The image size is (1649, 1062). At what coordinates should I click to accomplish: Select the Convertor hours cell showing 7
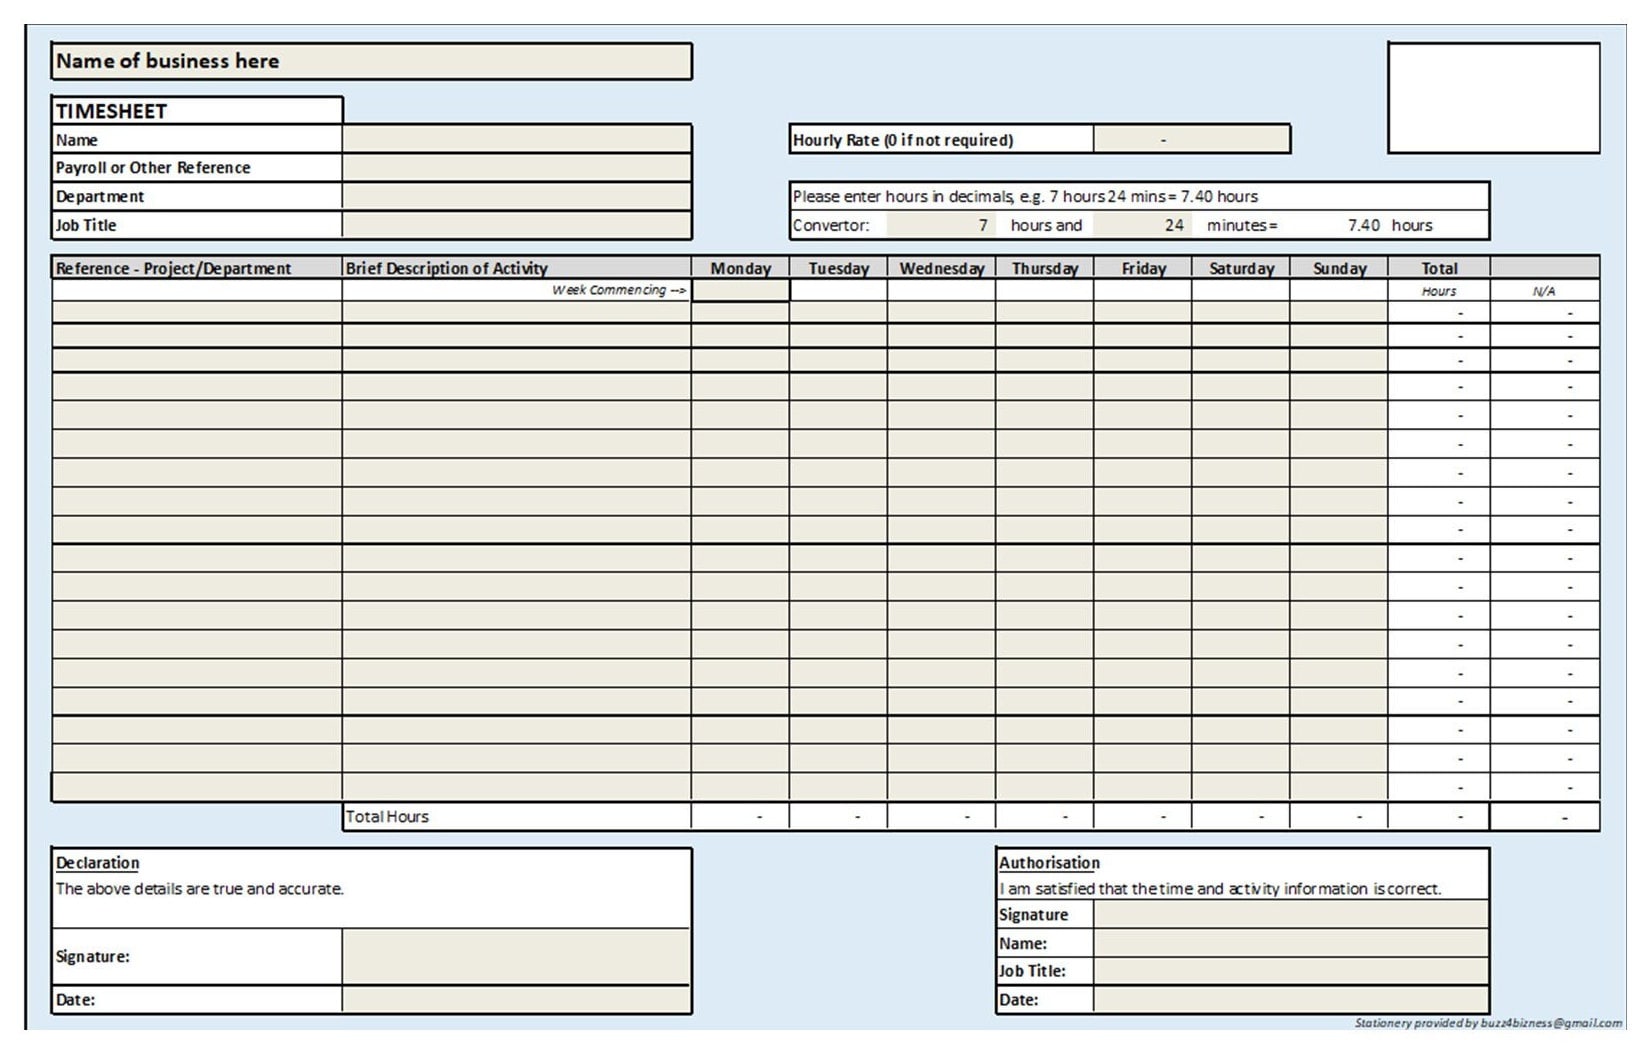click(940, 225)
